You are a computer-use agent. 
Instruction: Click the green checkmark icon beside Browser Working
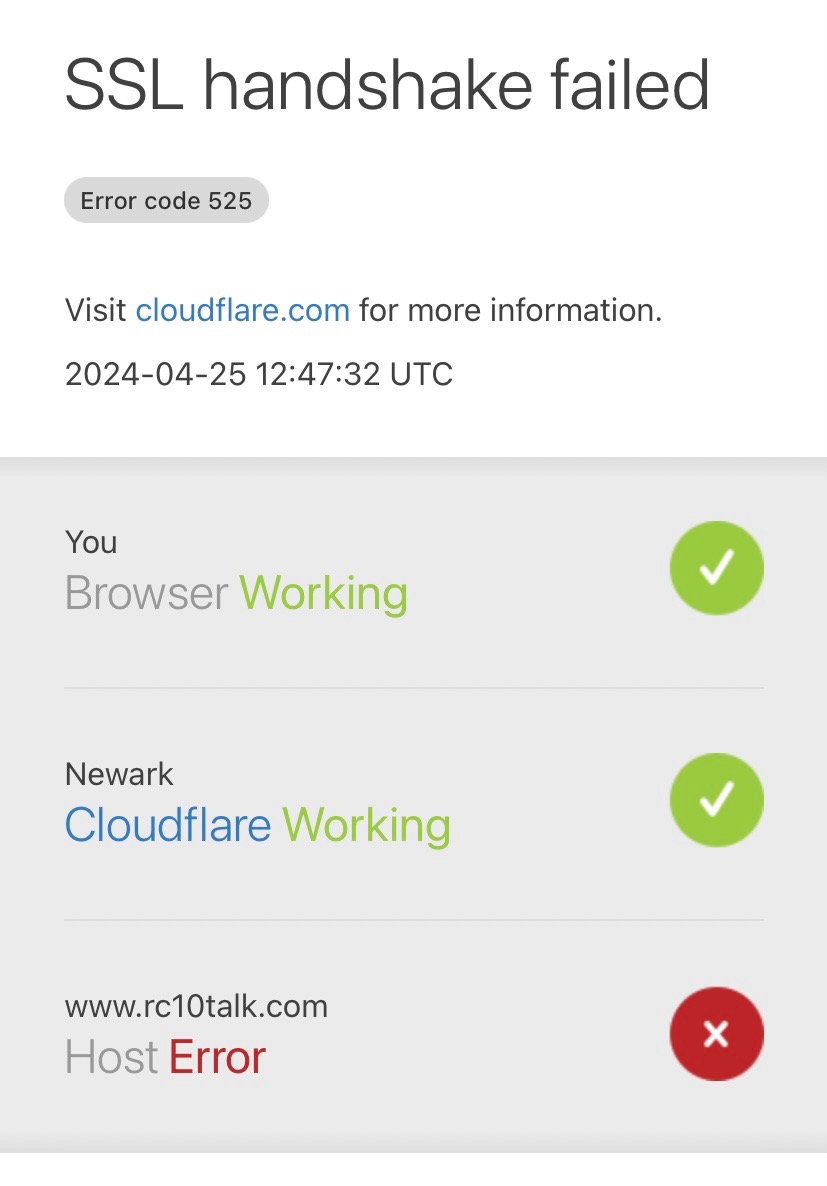717,568
